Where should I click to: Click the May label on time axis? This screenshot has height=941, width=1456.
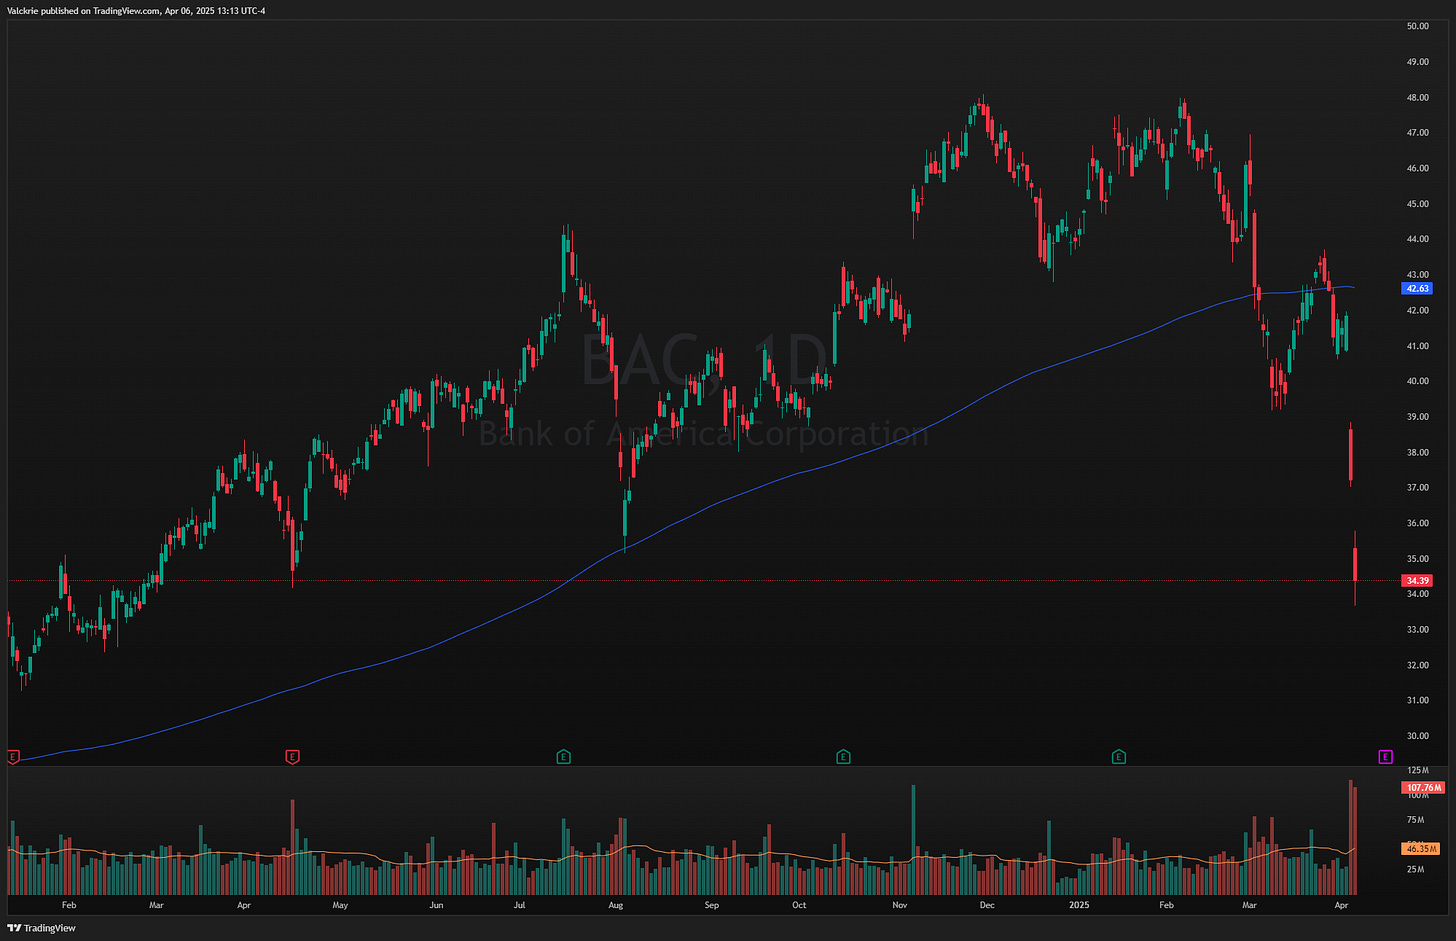(x=340, y=905)
